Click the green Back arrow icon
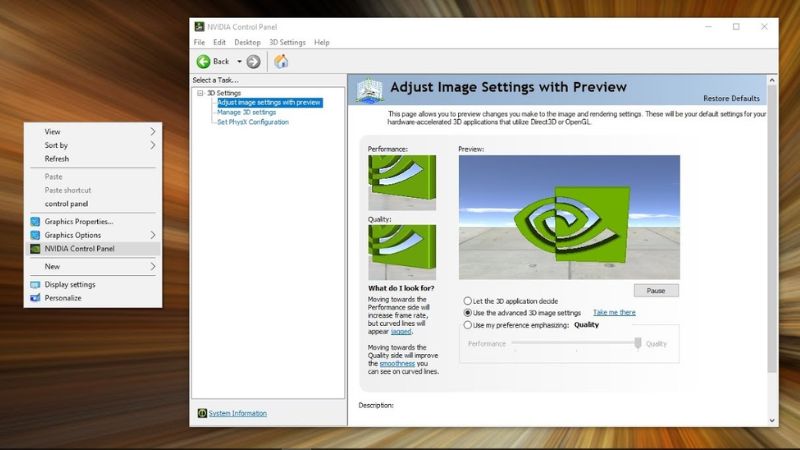The width and height of the screenshot is (800, 450). click(x=203, y=61)
